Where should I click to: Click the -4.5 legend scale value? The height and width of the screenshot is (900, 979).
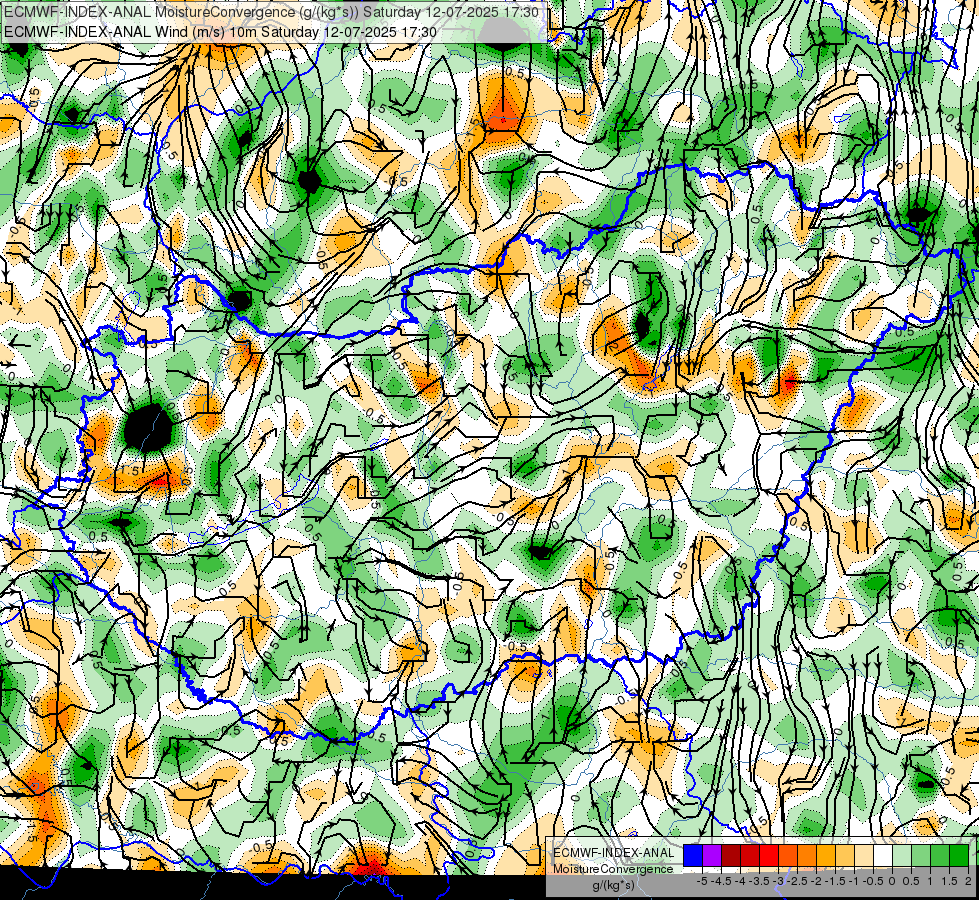pos(721,881)
